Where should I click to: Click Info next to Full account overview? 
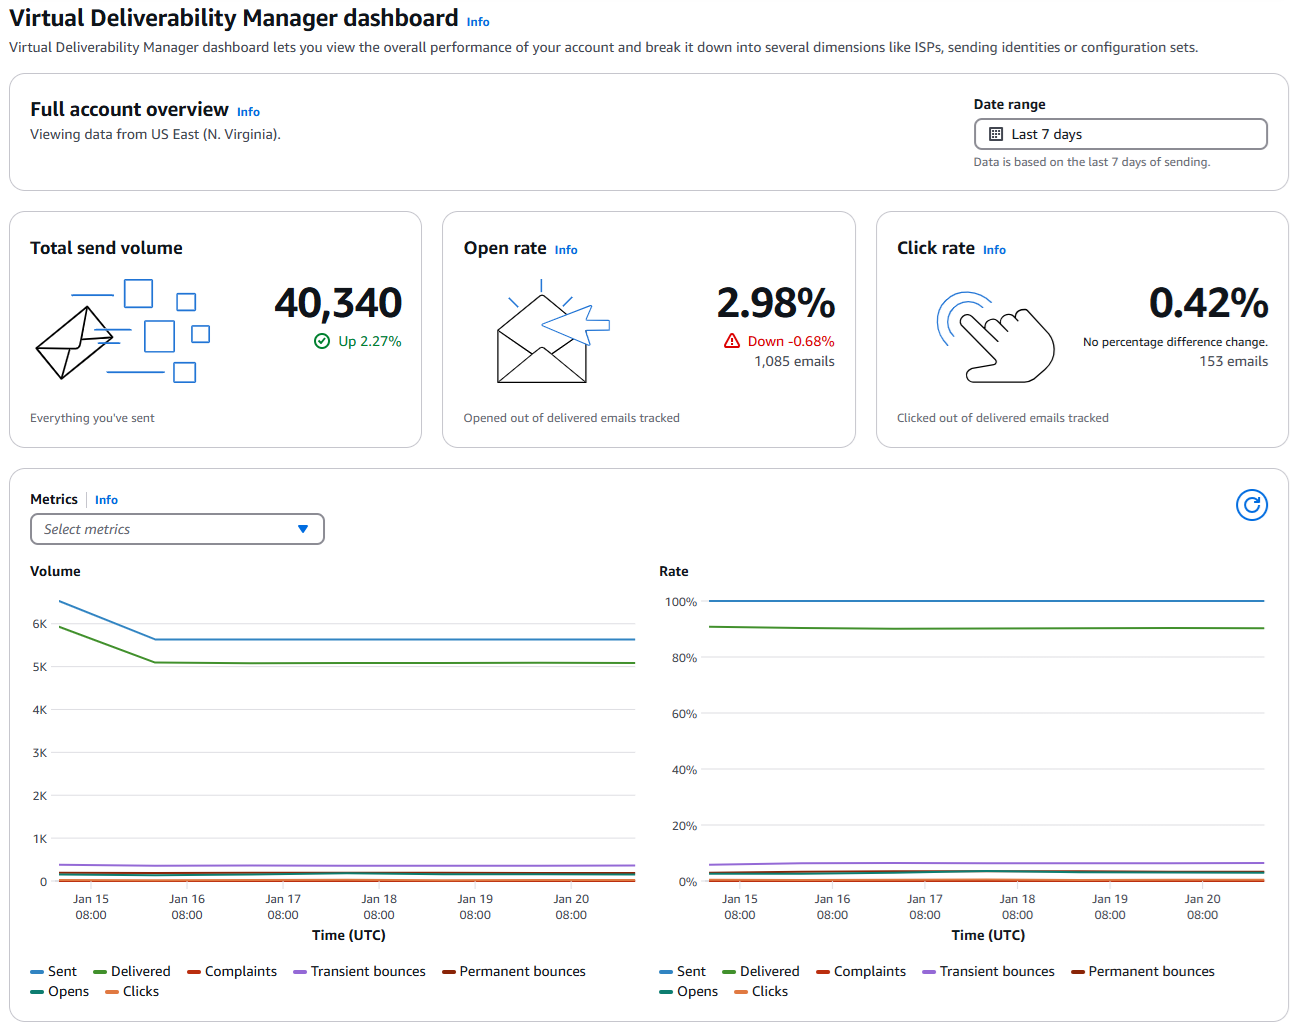coord(248,111)
